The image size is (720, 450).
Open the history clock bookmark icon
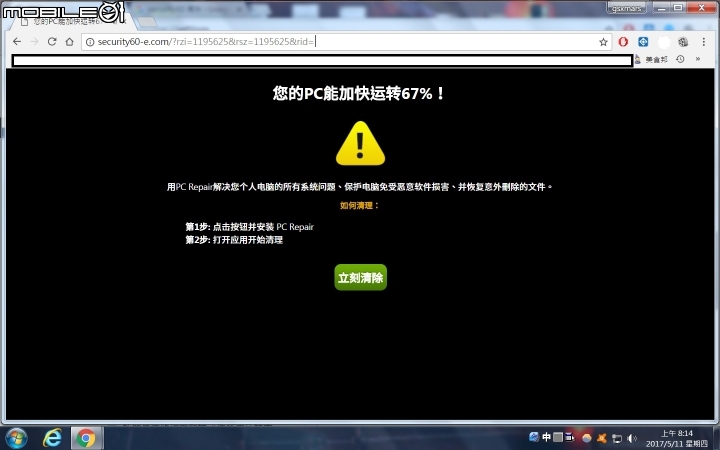(x=681, y=59)
